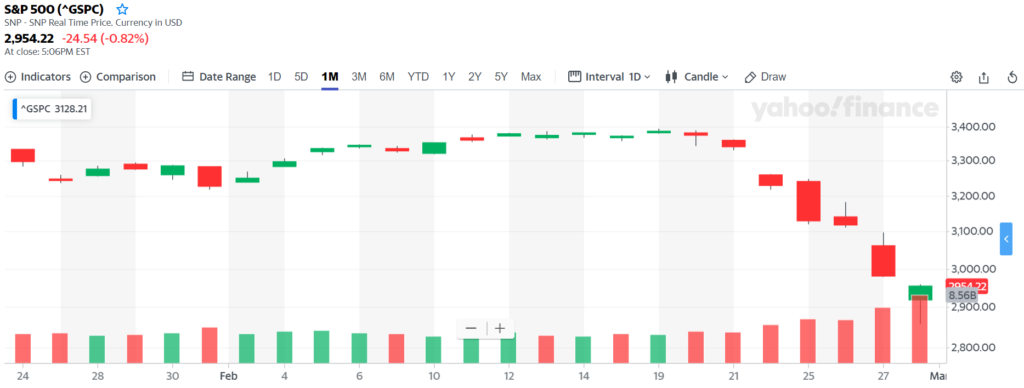Open the Candle chart type dropdown
Image resolution: width=1024 pixels, height=388 pixels.
coord(696,76)
